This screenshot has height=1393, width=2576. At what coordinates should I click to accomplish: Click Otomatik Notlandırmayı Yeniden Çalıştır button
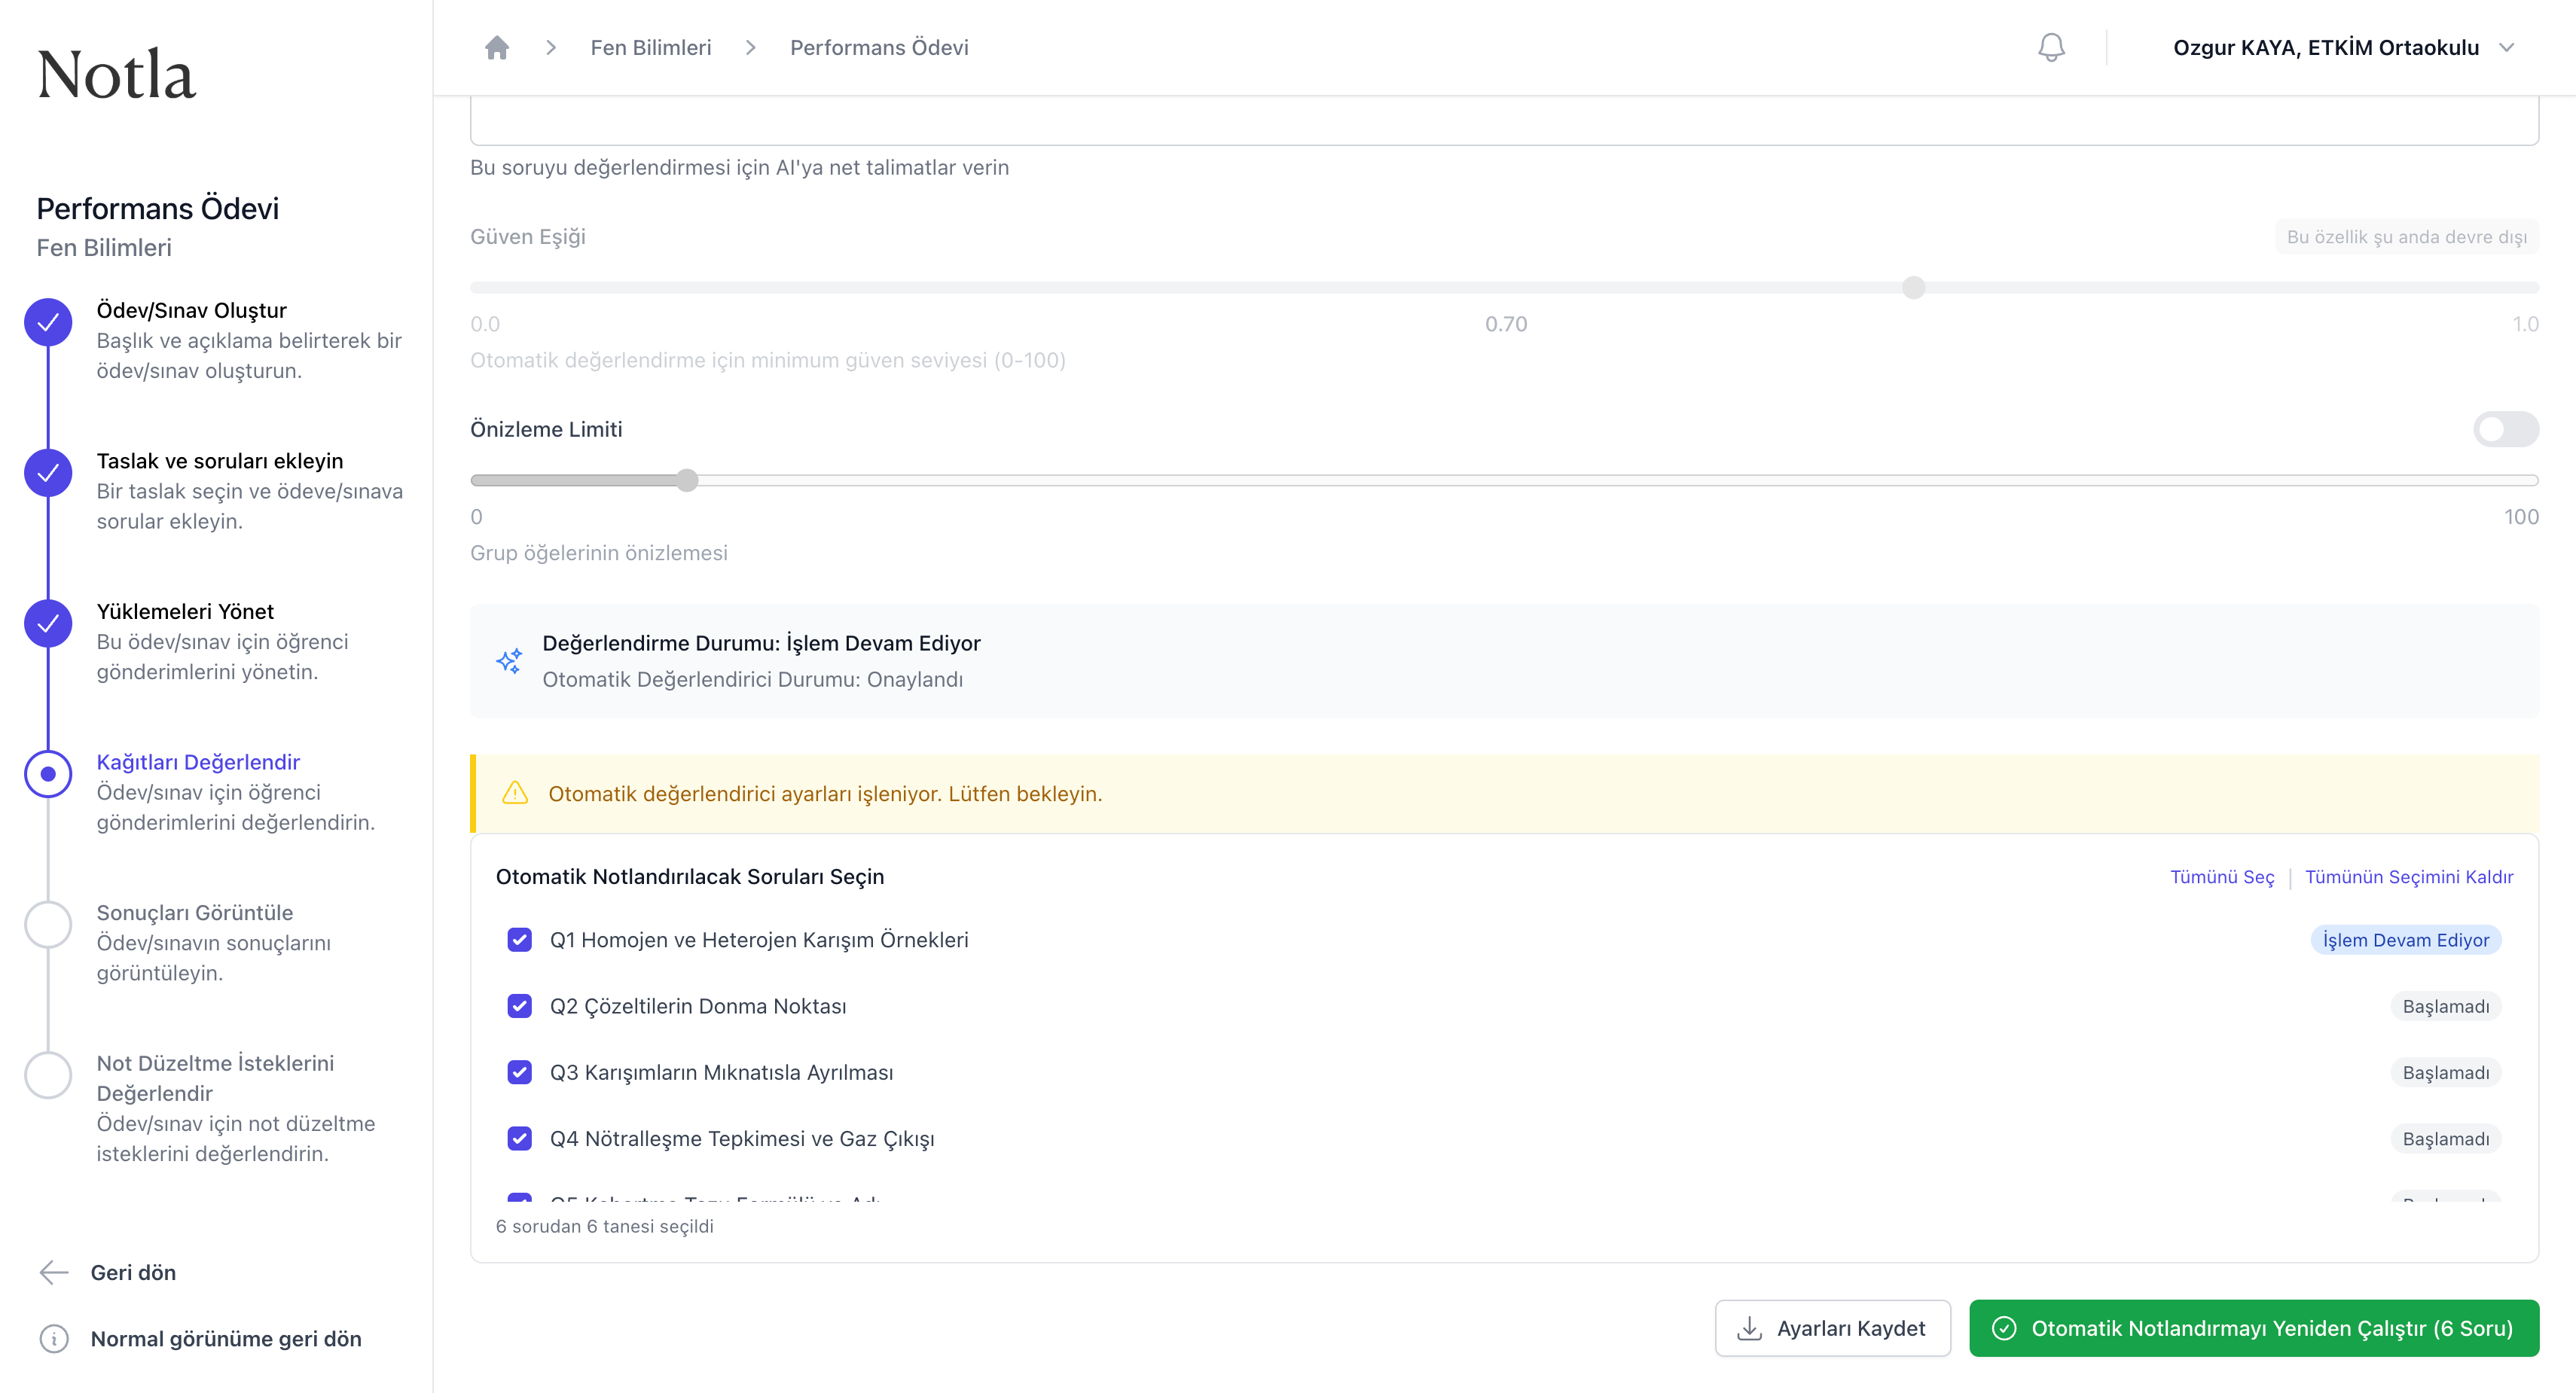pos(2254,1328)
